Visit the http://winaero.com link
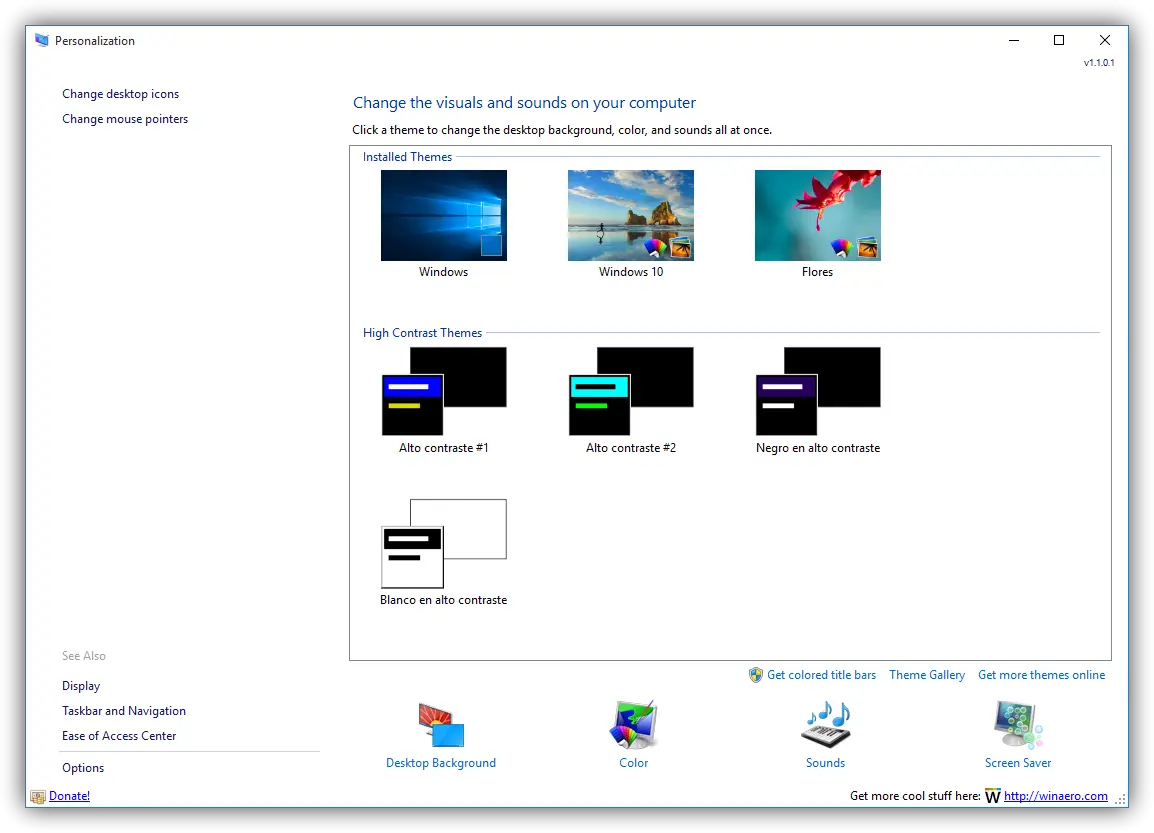 pyautogui.click(x=1055, y=796)
